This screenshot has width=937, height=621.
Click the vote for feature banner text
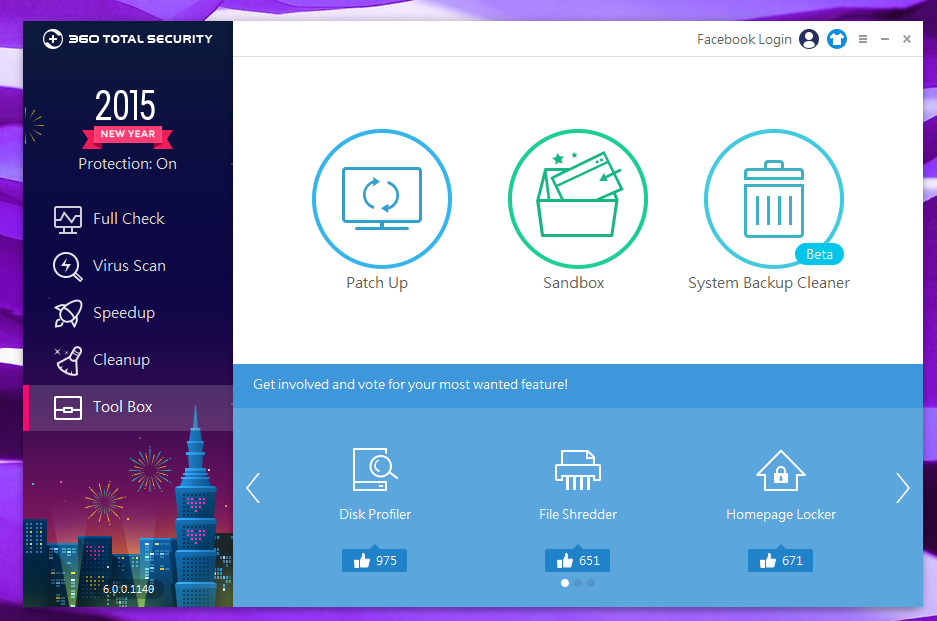[410, 384]
